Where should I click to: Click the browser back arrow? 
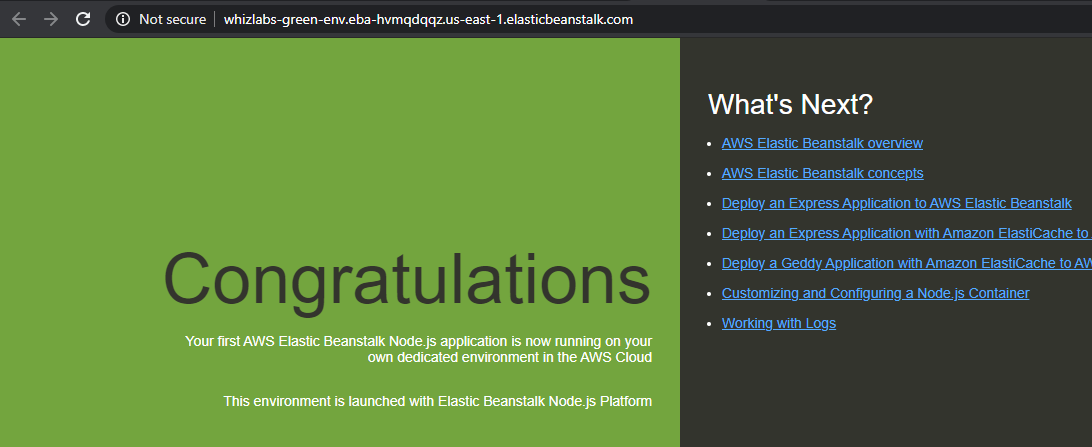coord(19,19)
